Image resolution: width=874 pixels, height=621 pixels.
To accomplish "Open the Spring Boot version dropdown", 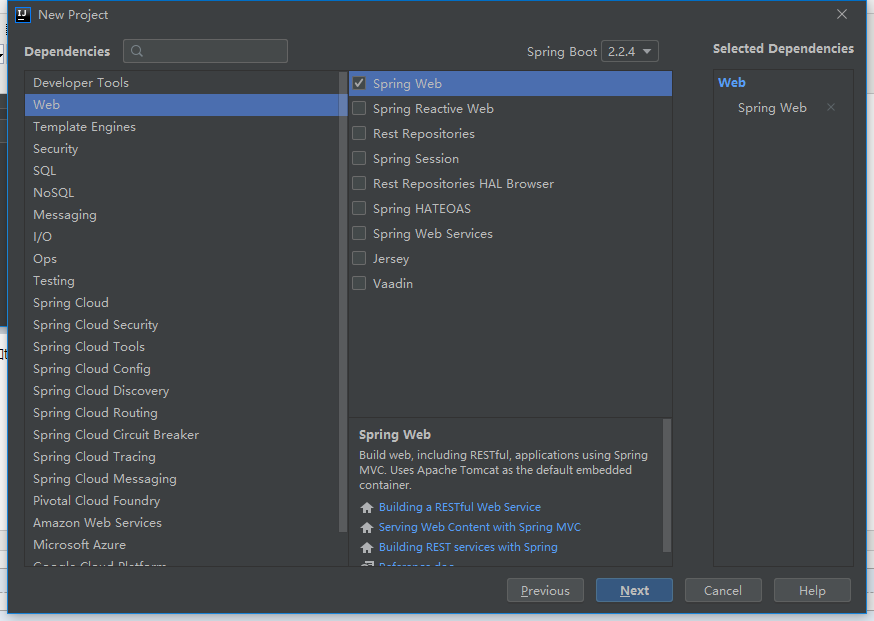I will 629,52.
